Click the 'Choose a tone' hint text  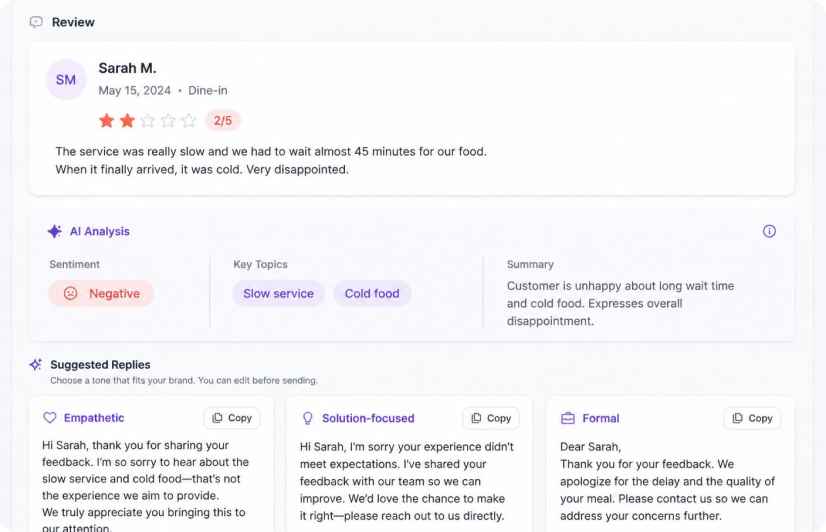184,380
